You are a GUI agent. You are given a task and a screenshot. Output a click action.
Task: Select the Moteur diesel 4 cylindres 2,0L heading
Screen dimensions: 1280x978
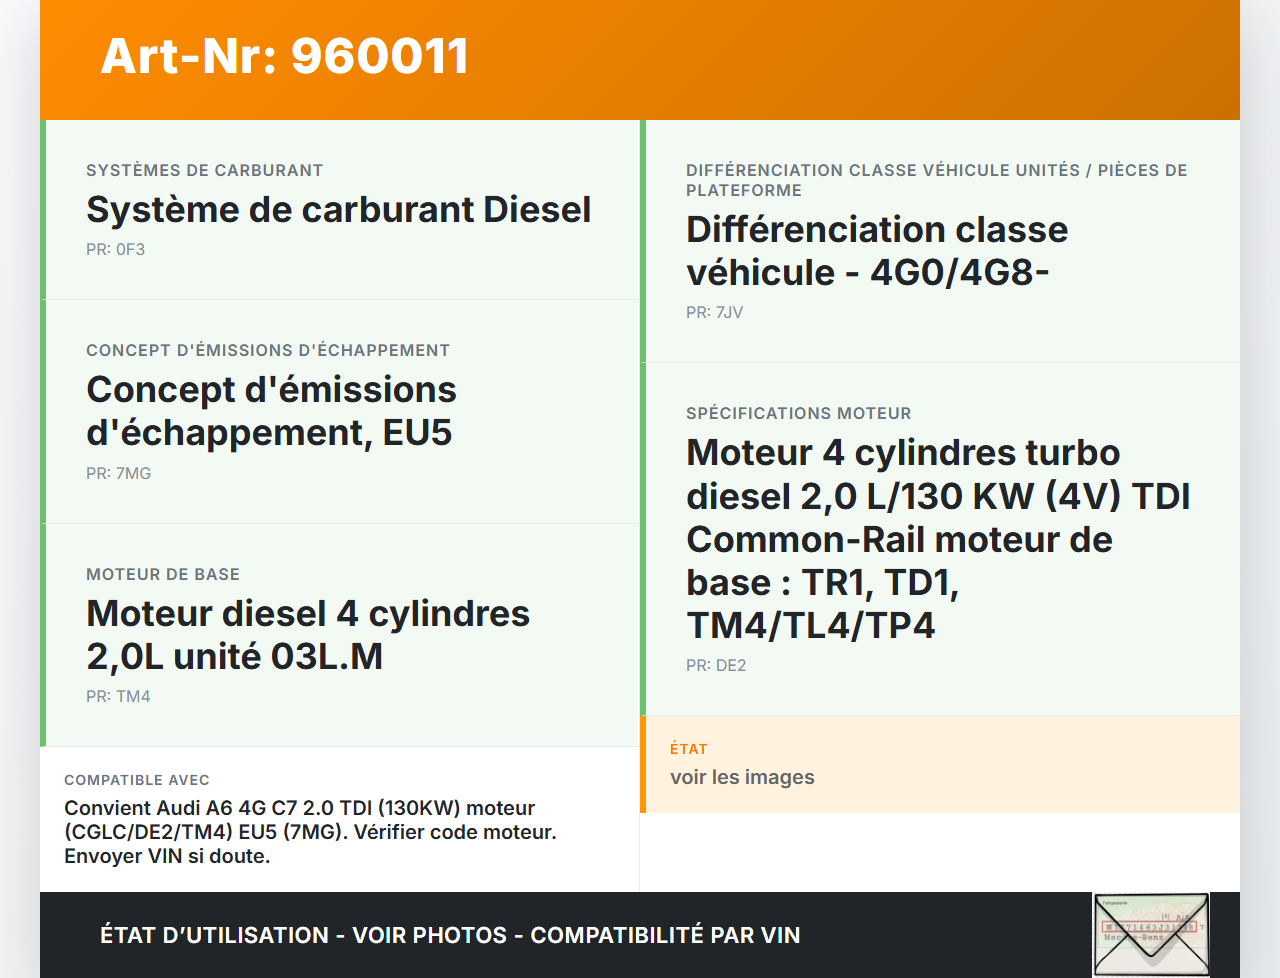pyautogui.click(x=308, y=635)
